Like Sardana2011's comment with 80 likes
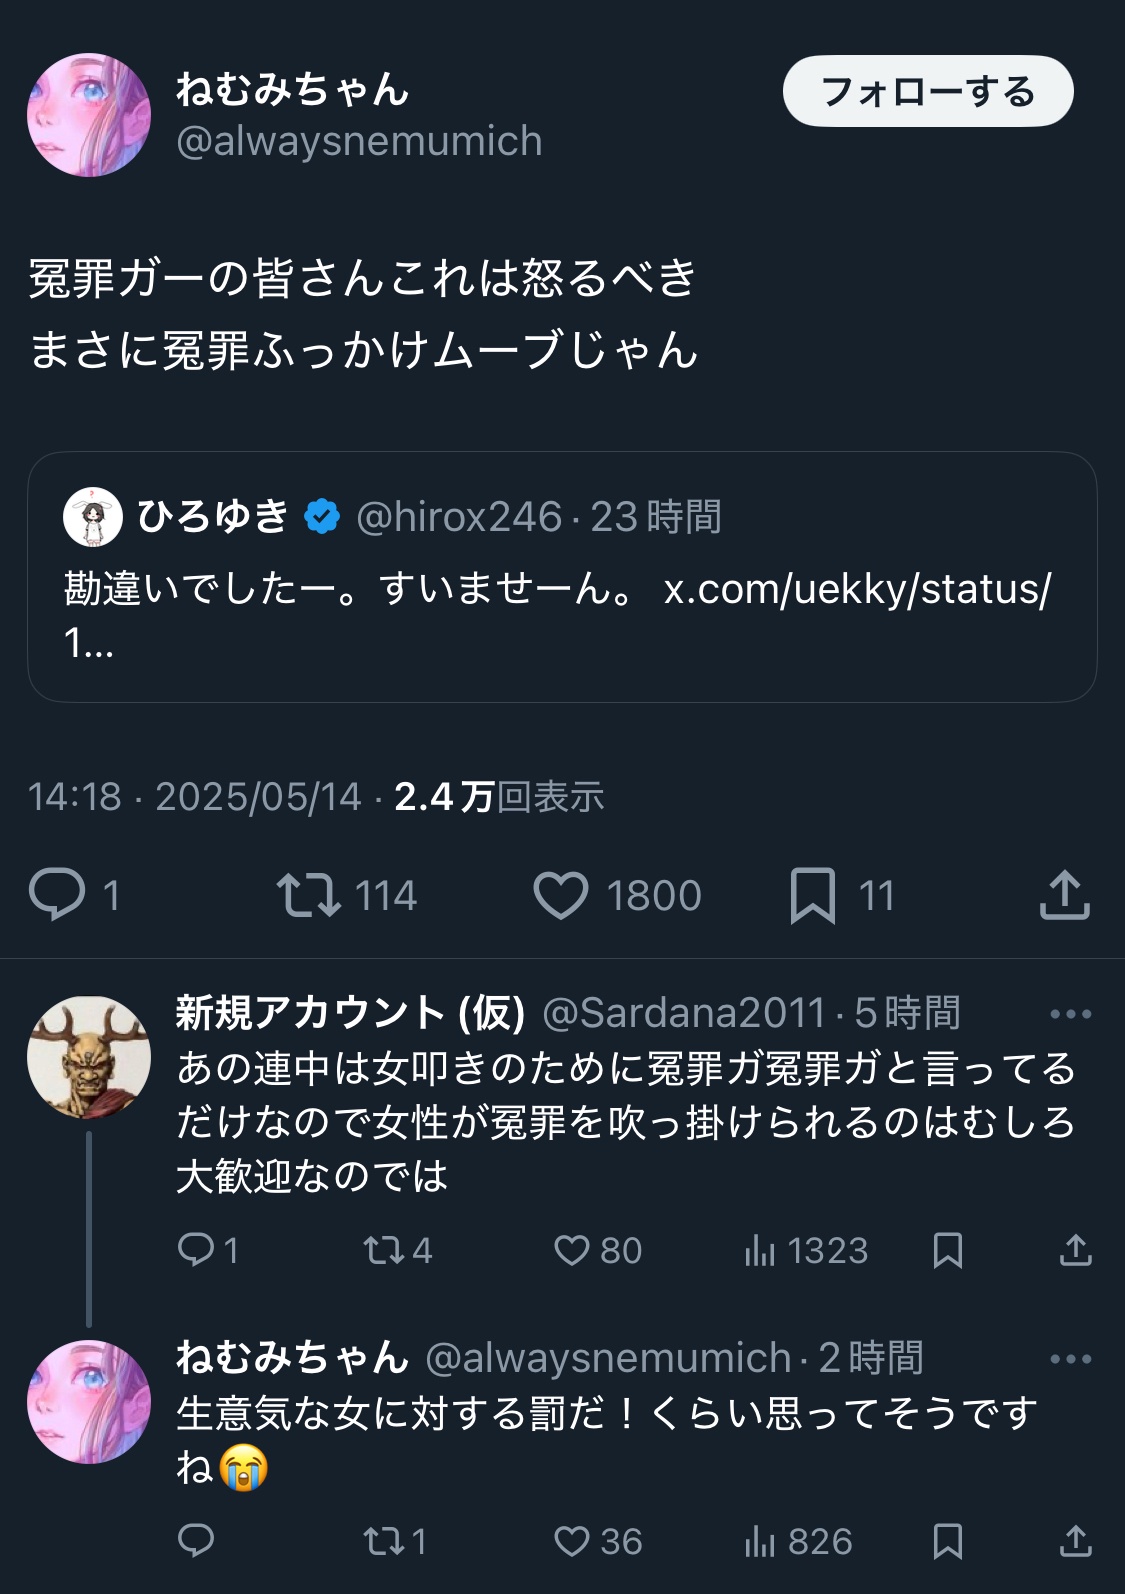Viewport: 1125px width, 1594px height. [x=572, y=1250]
